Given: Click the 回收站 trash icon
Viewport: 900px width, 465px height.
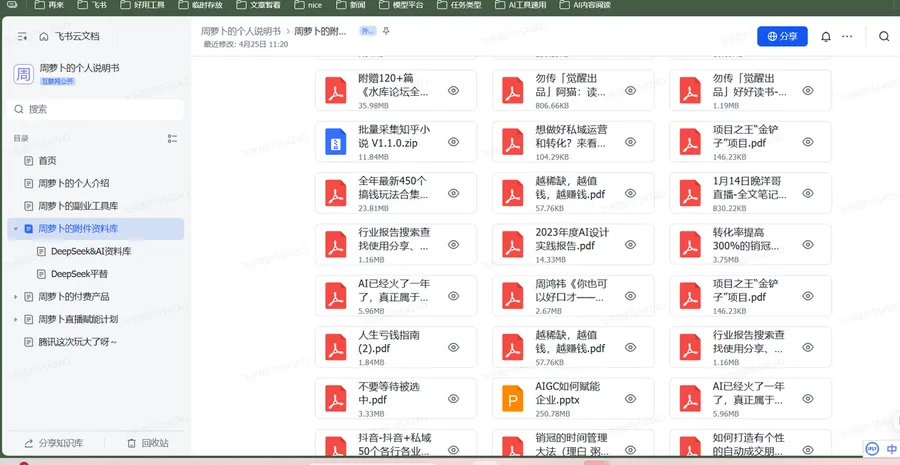Looking at the screenshot, I should point(131,443).
